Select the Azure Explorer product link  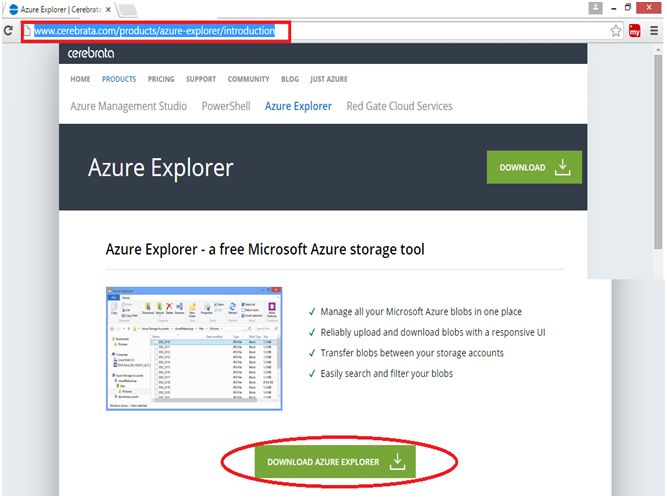[x=298, y=106]
